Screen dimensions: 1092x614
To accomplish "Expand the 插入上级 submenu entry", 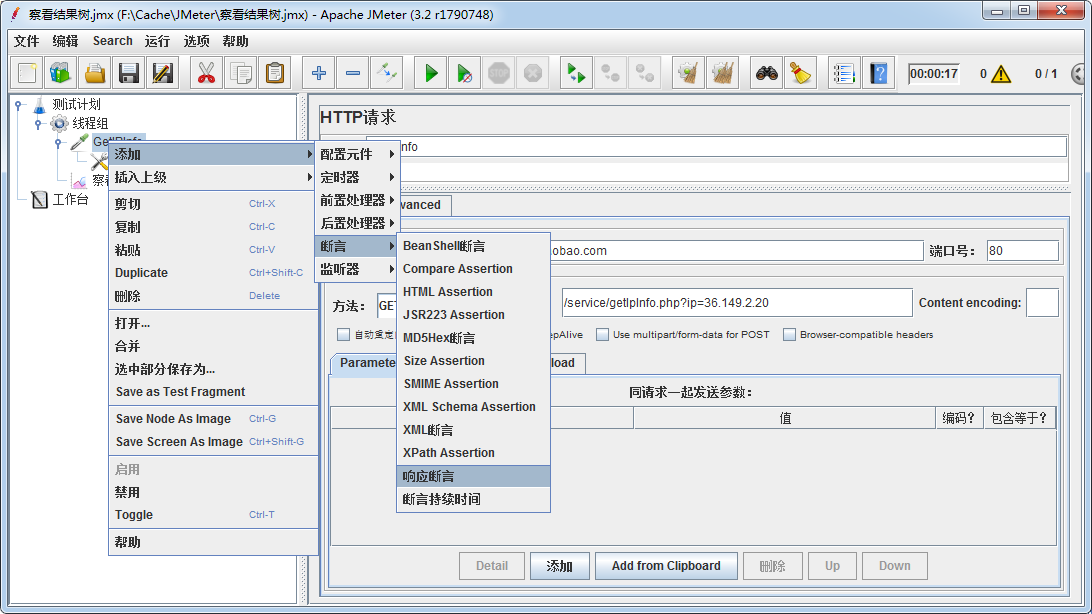I will click(x=213, y=177).
